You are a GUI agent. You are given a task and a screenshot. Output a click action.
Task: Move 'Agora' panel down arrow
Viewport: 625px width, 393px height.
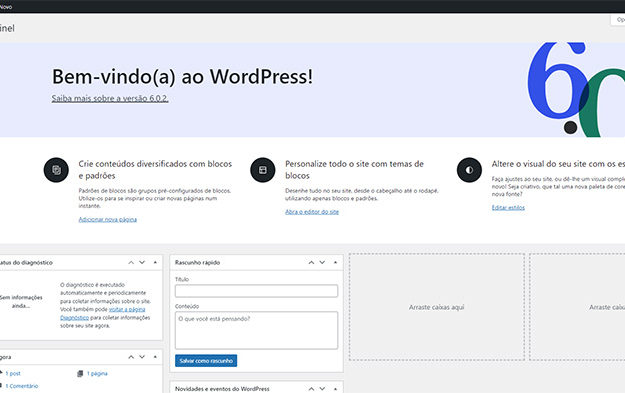(142, 357)
